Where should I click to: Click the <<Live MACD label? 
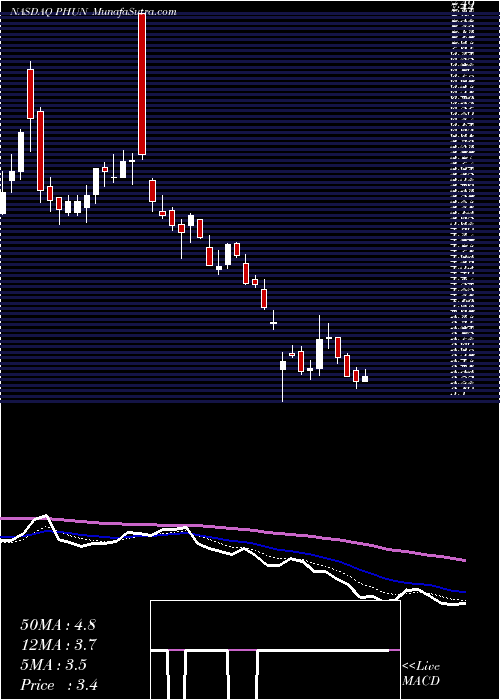coord(421,674)
